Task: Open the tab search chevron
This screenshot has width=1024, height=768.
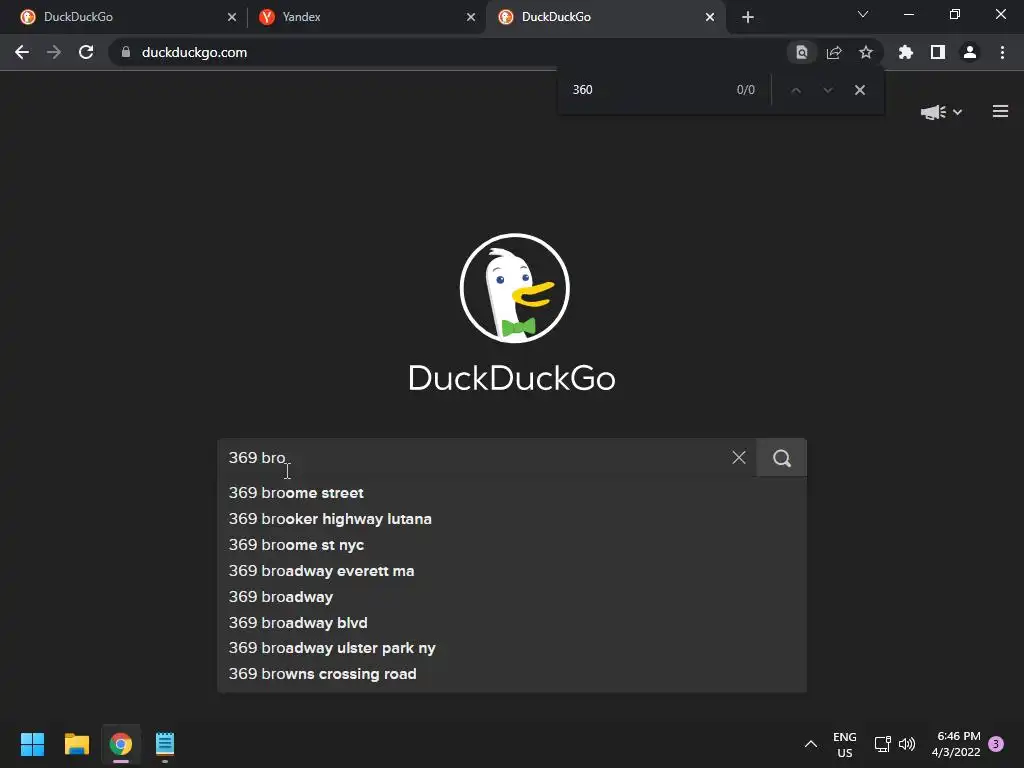Action: [863, 14]
